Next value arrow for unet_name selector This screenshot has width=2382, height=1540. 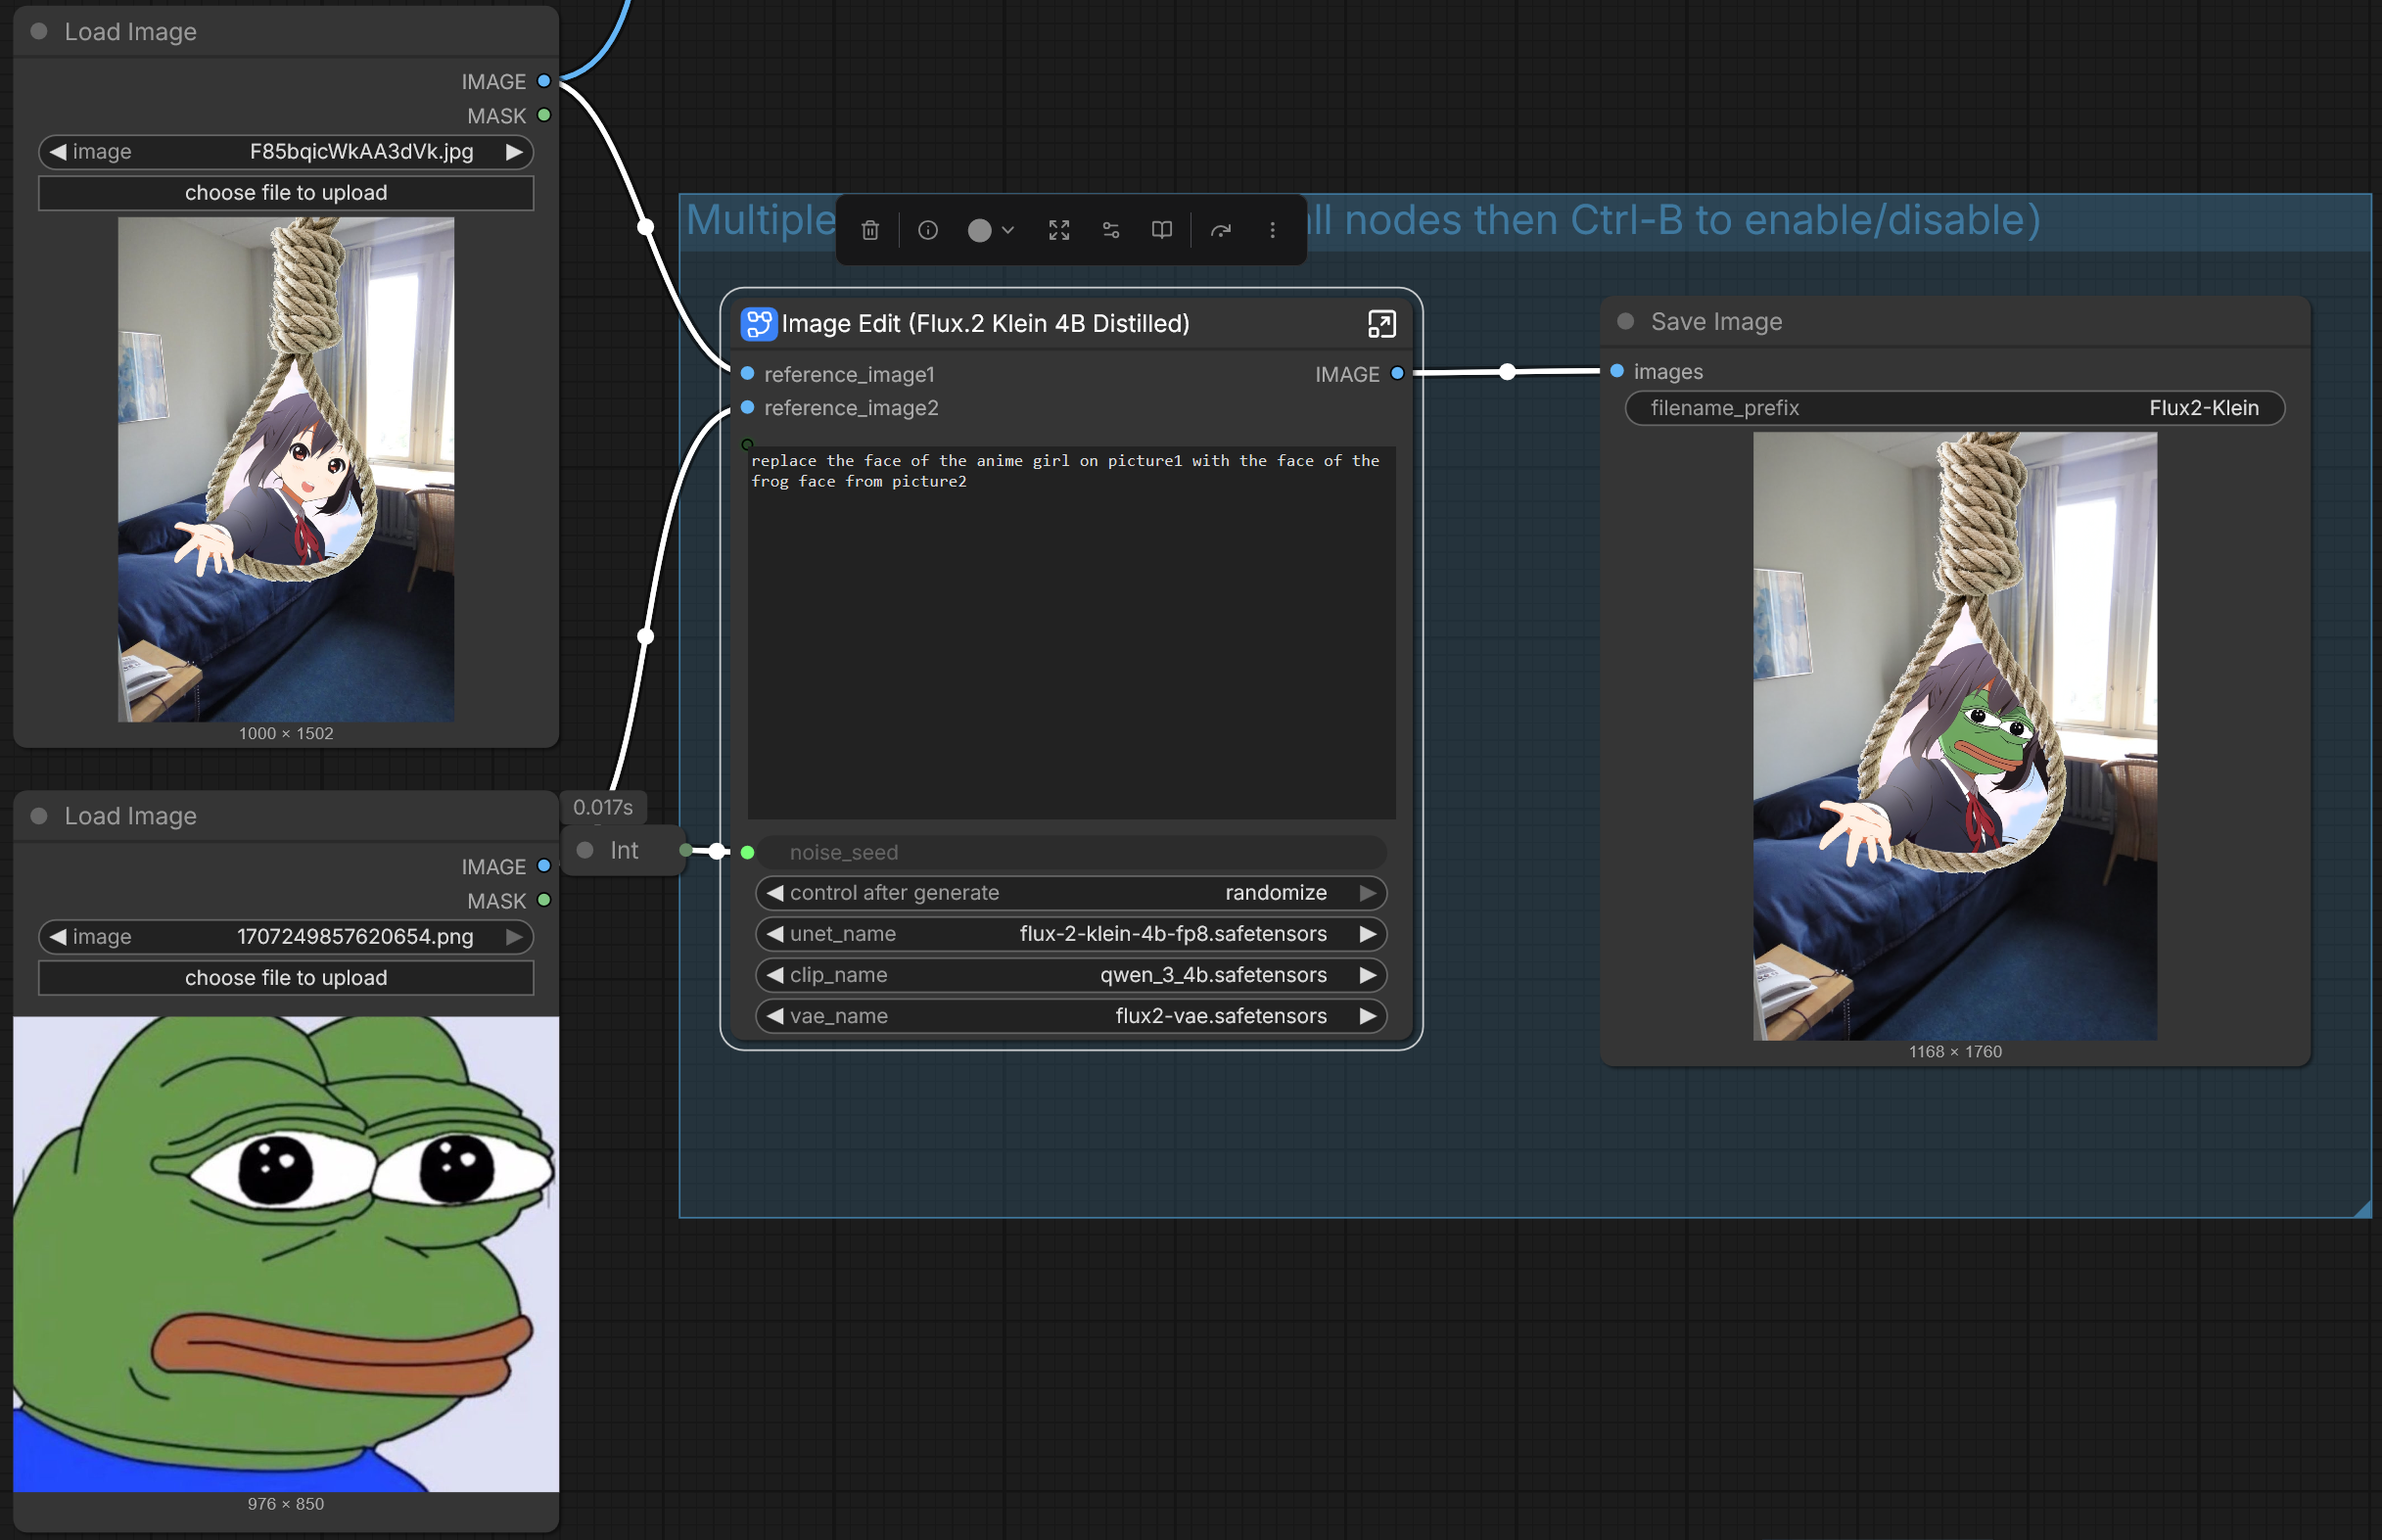[x=1367, y=933]
